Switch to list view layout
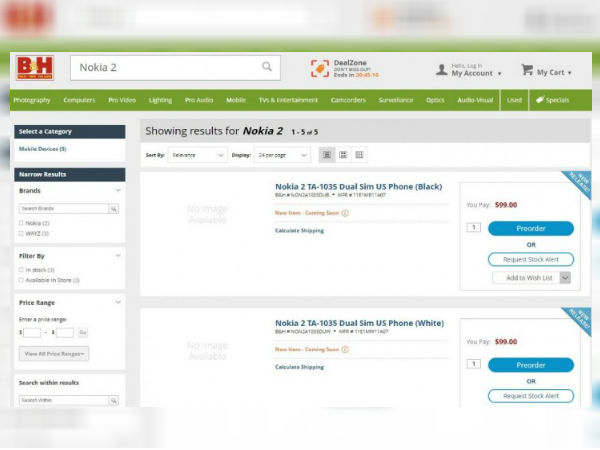The height and width of the screenshot is (450, 600). pos(327,155)
